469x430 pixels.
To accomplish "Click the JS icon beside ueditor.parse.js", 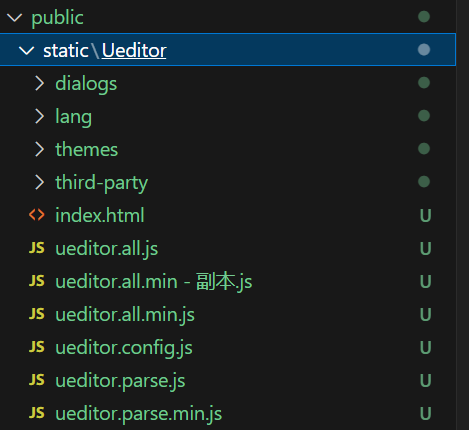I will [37, 380].
